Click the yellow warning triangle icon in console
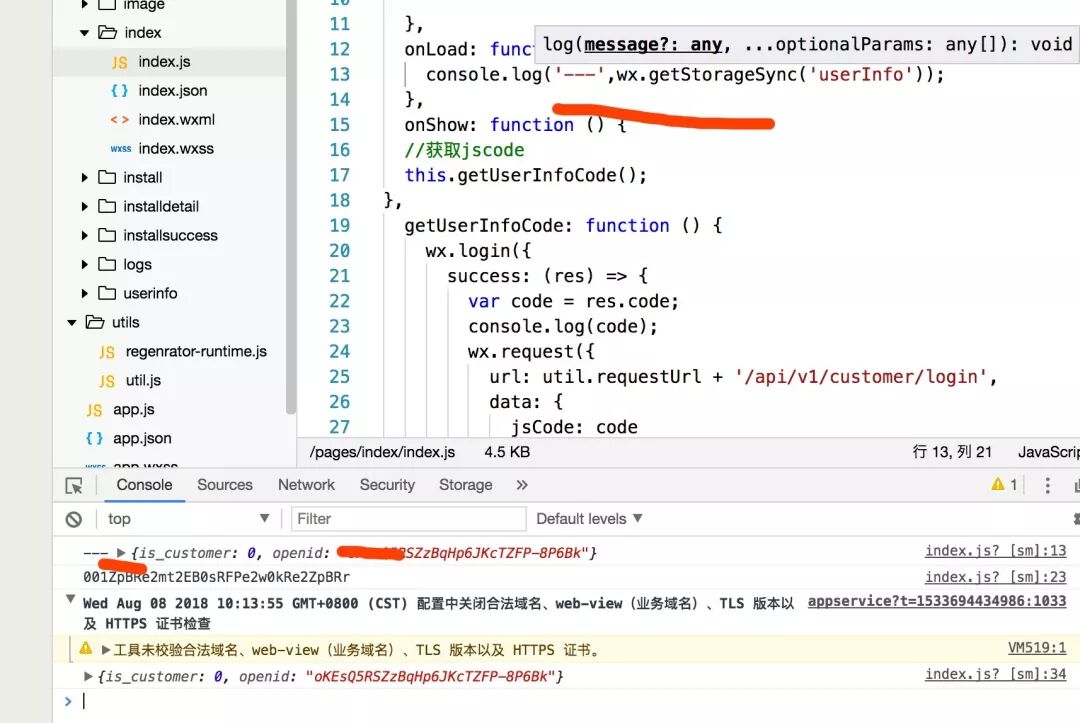The height and width of the screenshot is (723, 1080). pos(85,648)
